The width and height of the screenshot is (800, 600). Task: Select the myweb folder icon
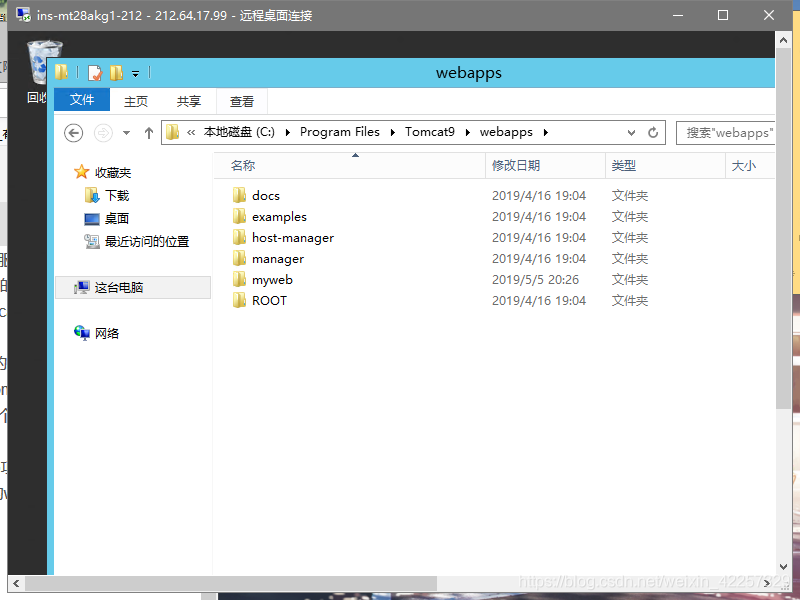(239, 280)
